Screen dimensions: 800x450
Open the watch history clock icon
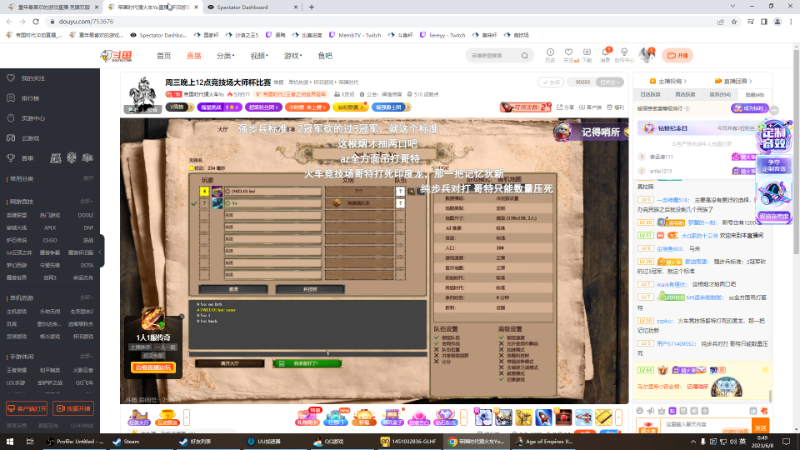tap(550, 53)
